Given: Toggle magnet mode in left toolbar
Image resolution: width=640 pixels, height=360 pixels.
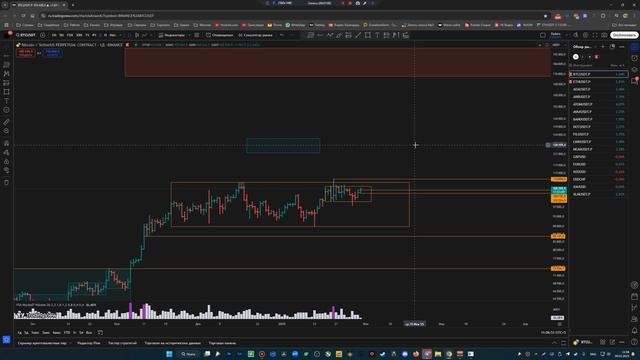Looking at the screenshot, I should coord(7,143).
